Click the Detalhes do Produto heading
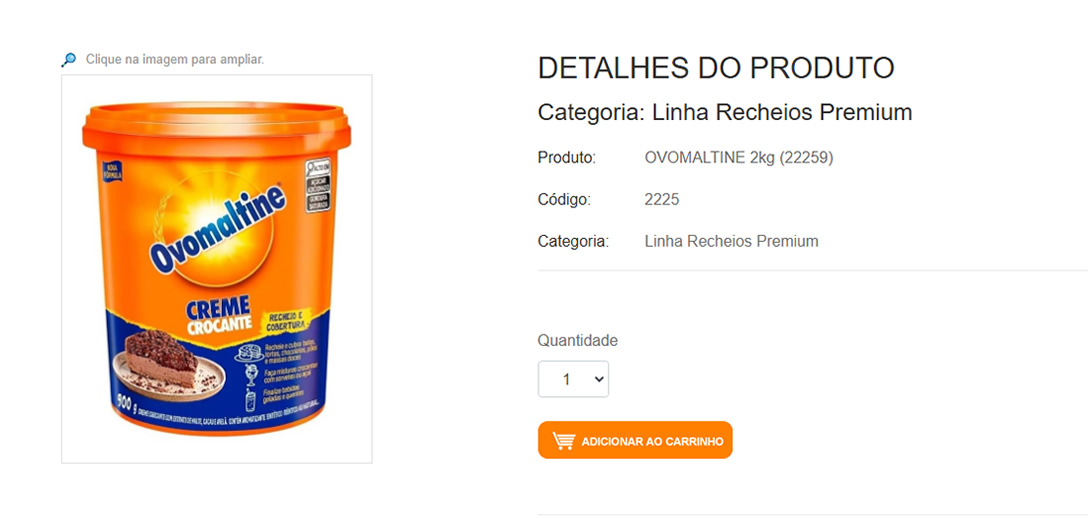 (x=716, y=68)
